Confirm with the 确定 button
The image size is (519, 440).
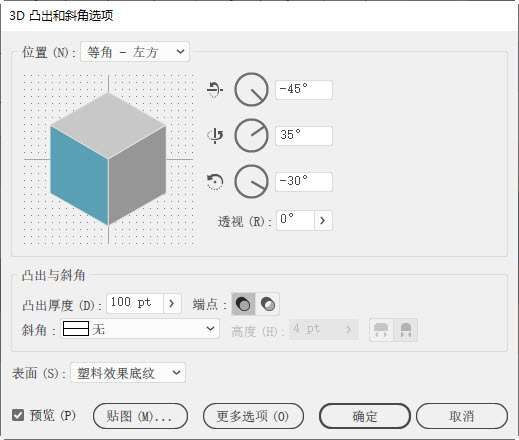click(x=365, y=416)
